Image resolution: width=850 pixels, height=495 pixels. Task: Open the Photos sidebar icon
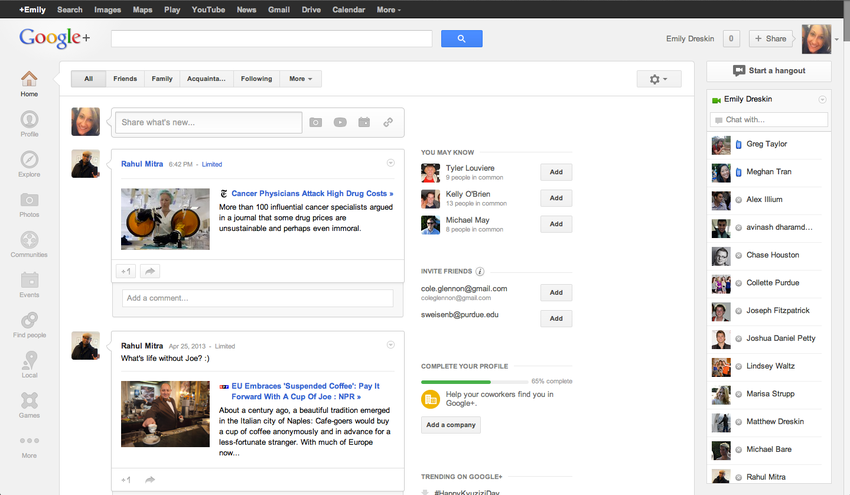(29, 200)
